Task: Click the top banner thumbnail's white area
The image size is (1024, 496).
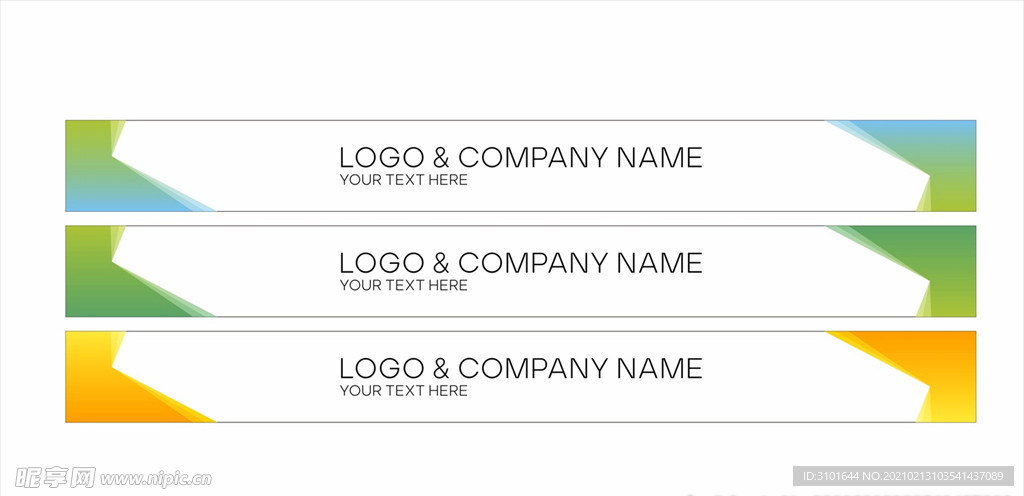Action: [520, 166]
